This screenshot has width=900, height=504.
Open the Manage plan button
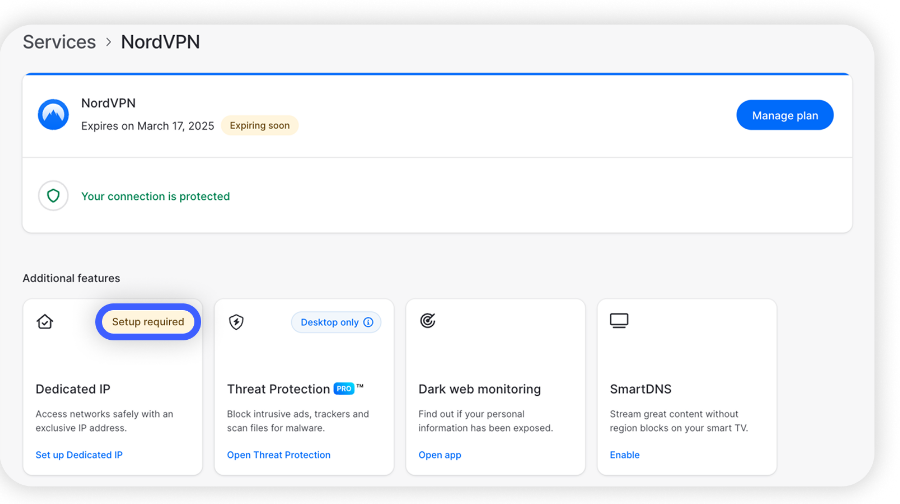pyautogui.click(x=785, y=115)
